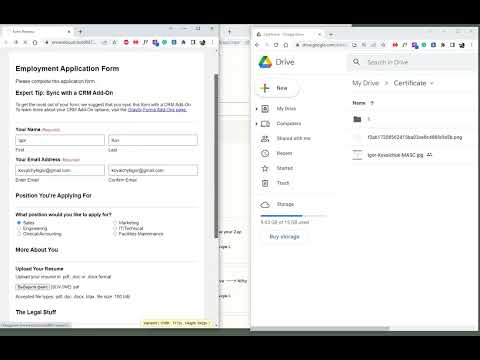
Task: Click forward arrow in the form browser window
Action: click(x=16, y=42)
